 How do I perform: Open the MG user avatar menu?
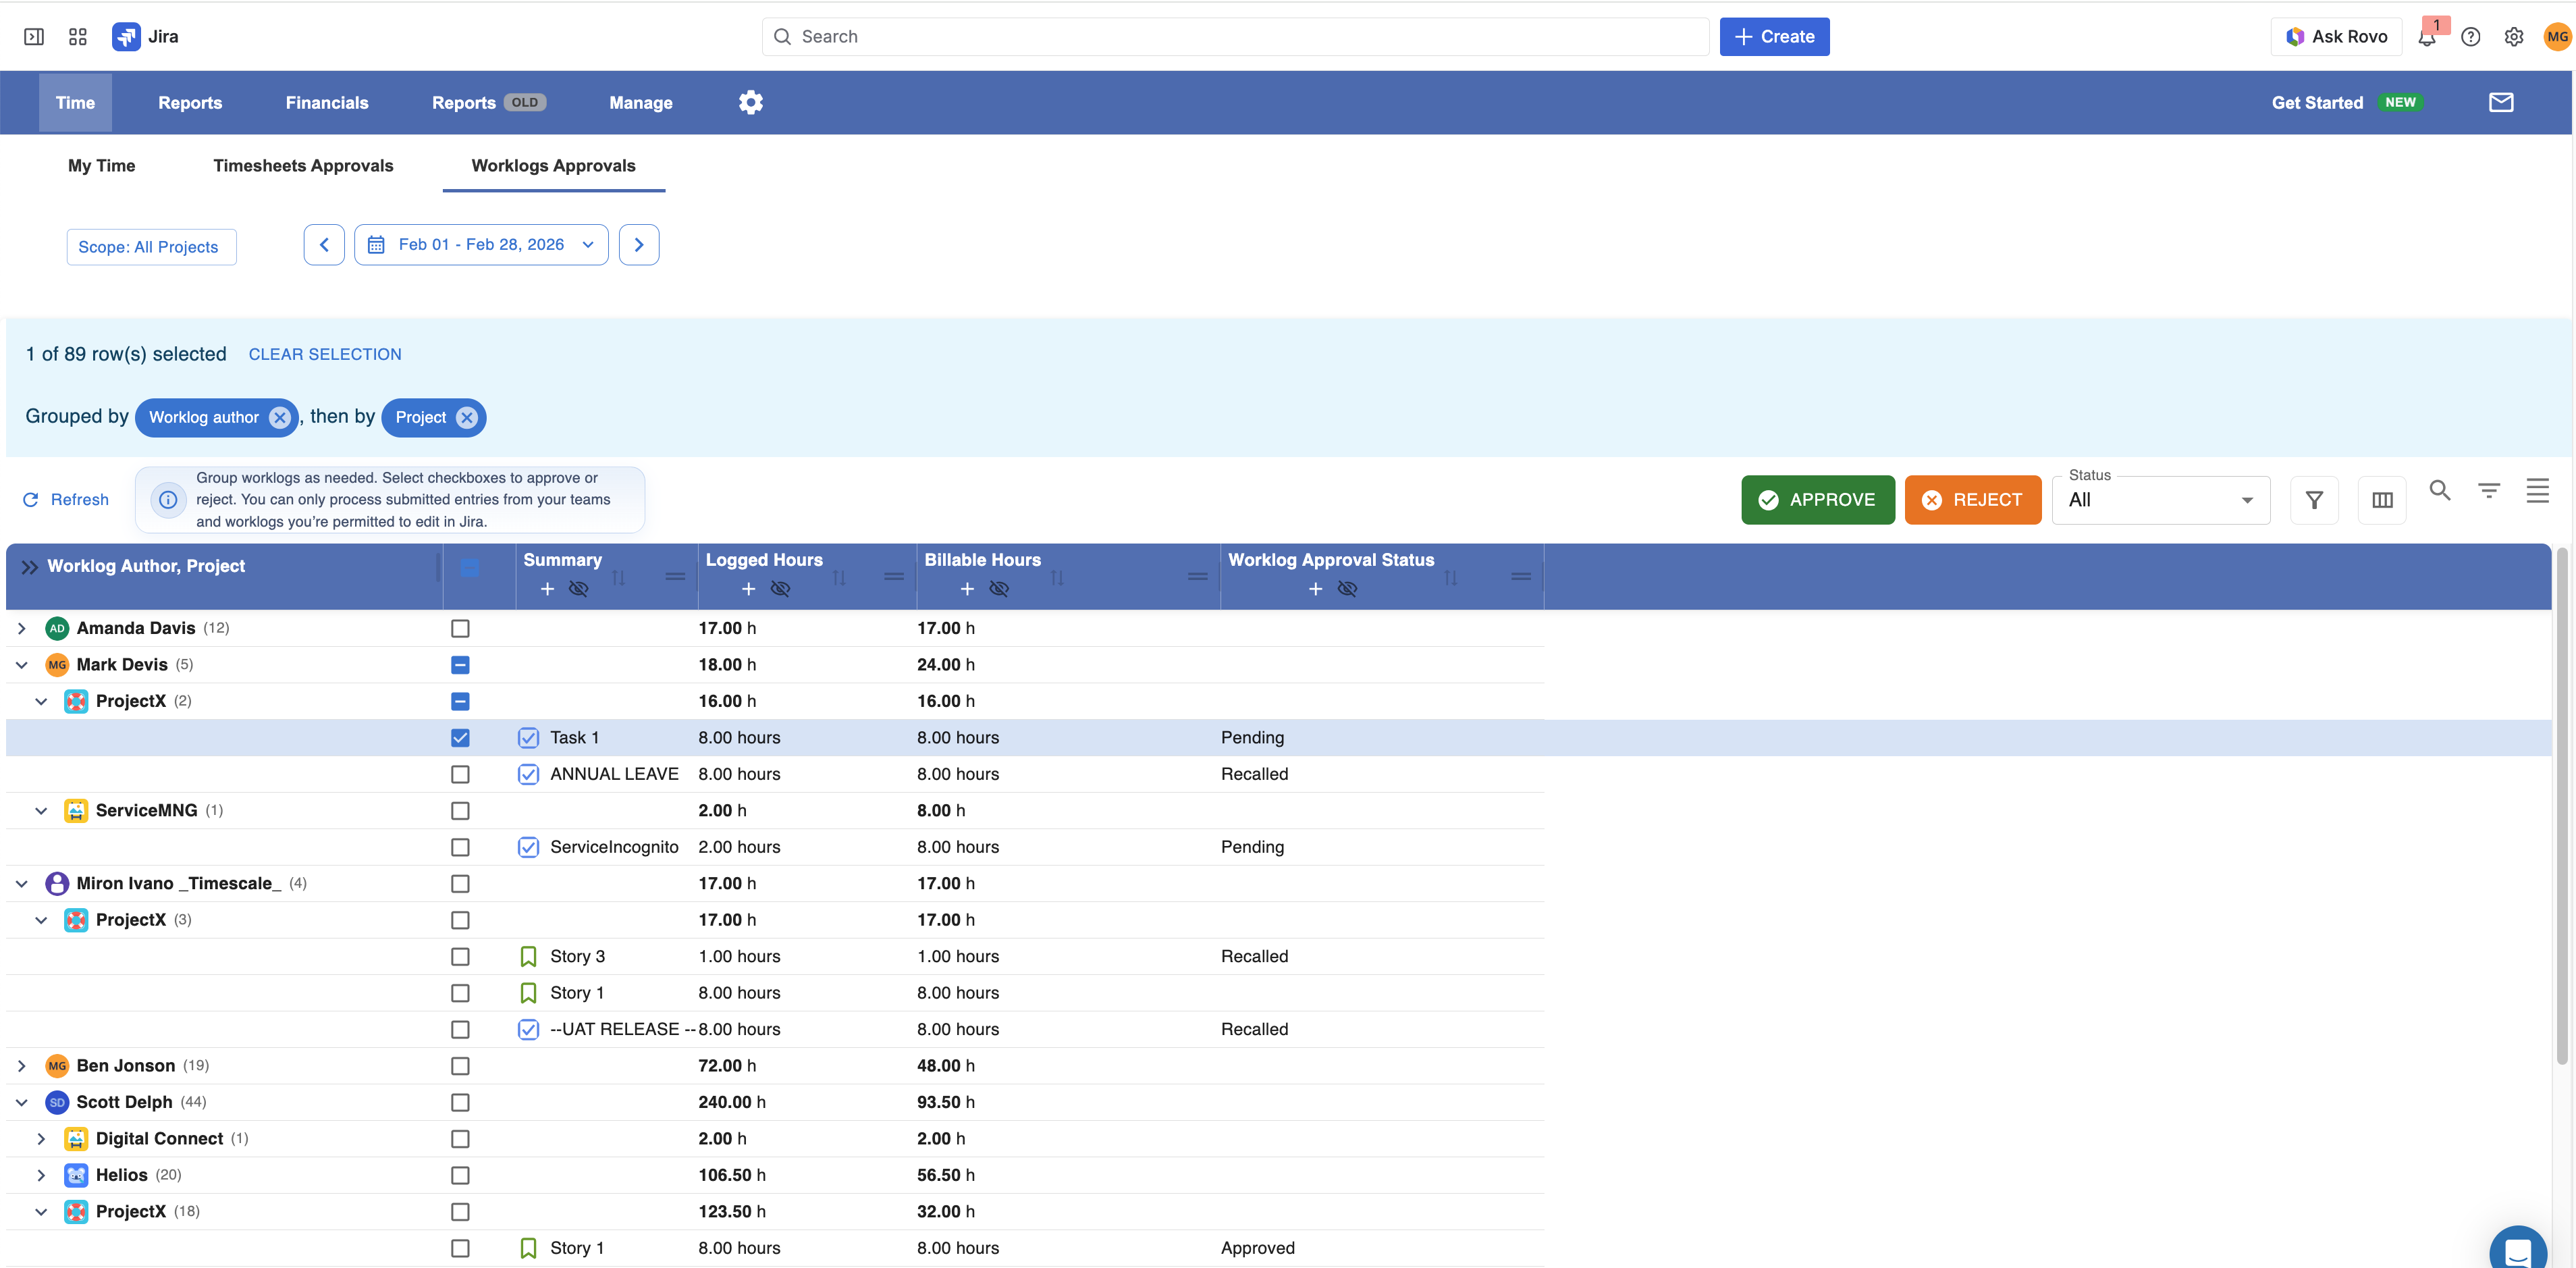point(2557,37)
